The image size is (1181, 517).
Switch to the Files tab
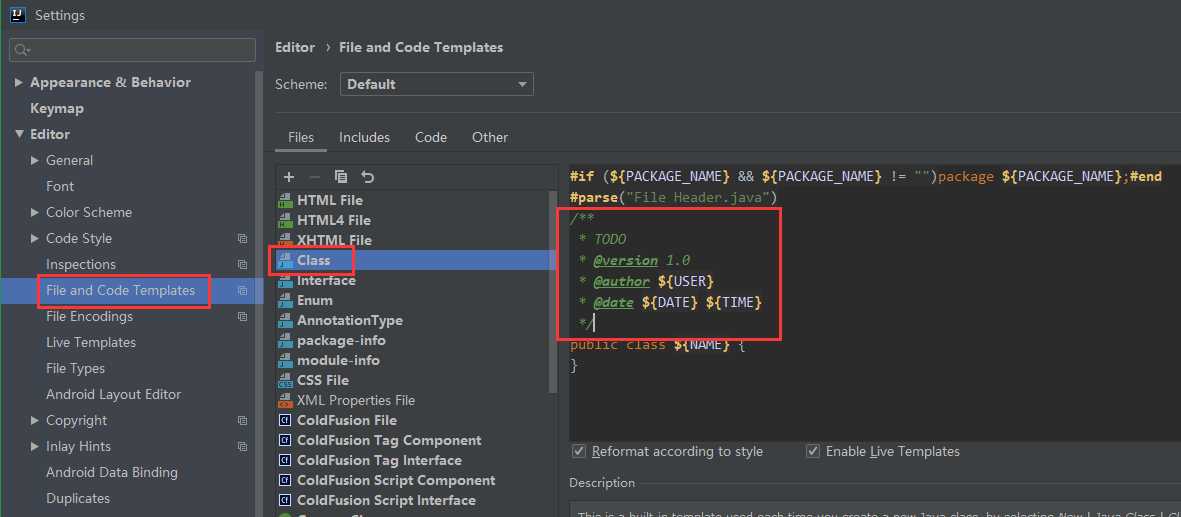[301, 137]
